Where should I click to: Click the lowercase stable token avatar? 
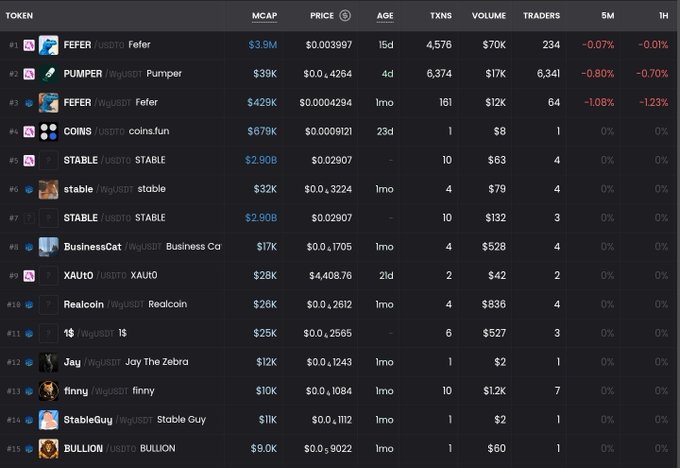coord(49,189)
